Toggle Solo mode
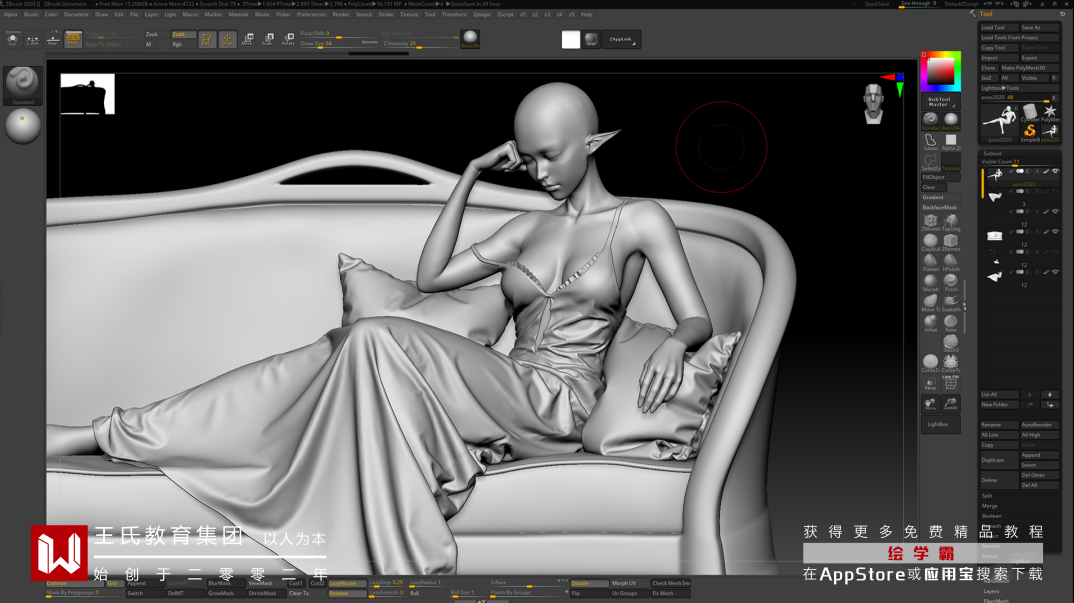Screen dimensions: 1074x603 tap(12, 39)
